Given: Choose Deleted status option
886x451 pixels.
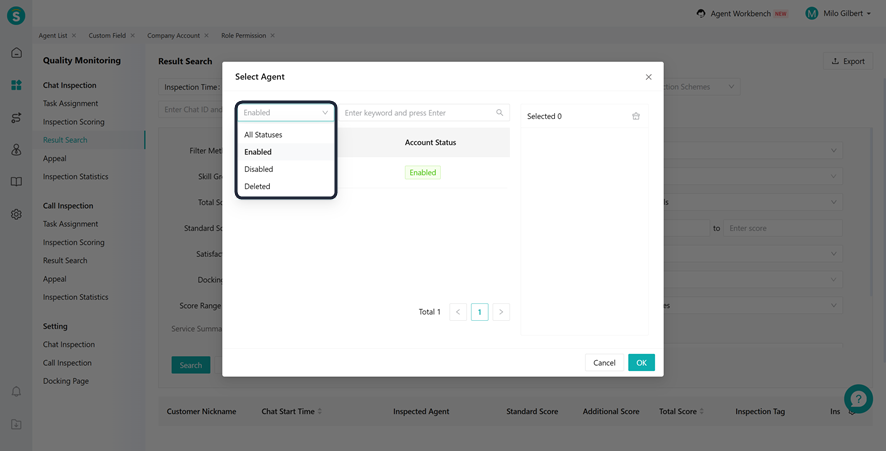Looking at the screenshot, I should [286, 186].
